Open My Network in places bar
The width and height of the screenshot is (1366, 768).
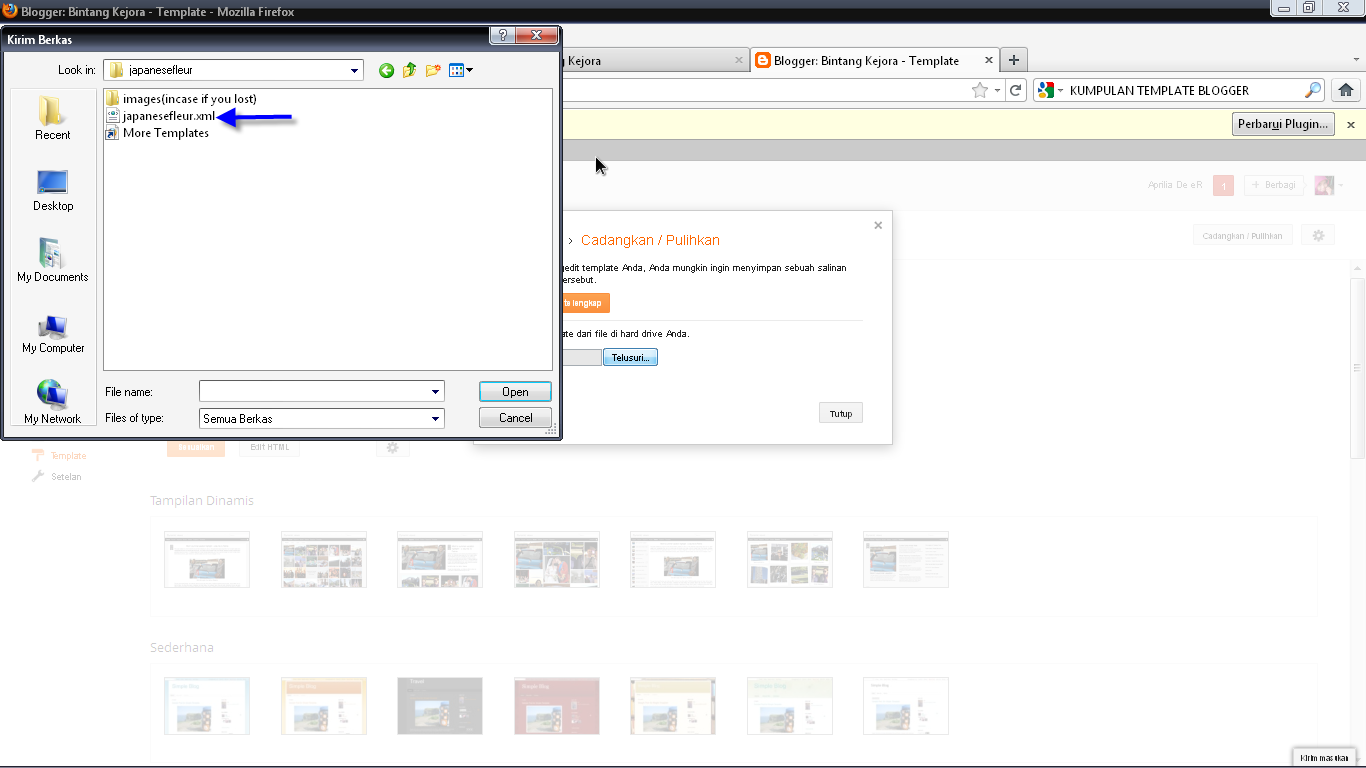[52, 402]
